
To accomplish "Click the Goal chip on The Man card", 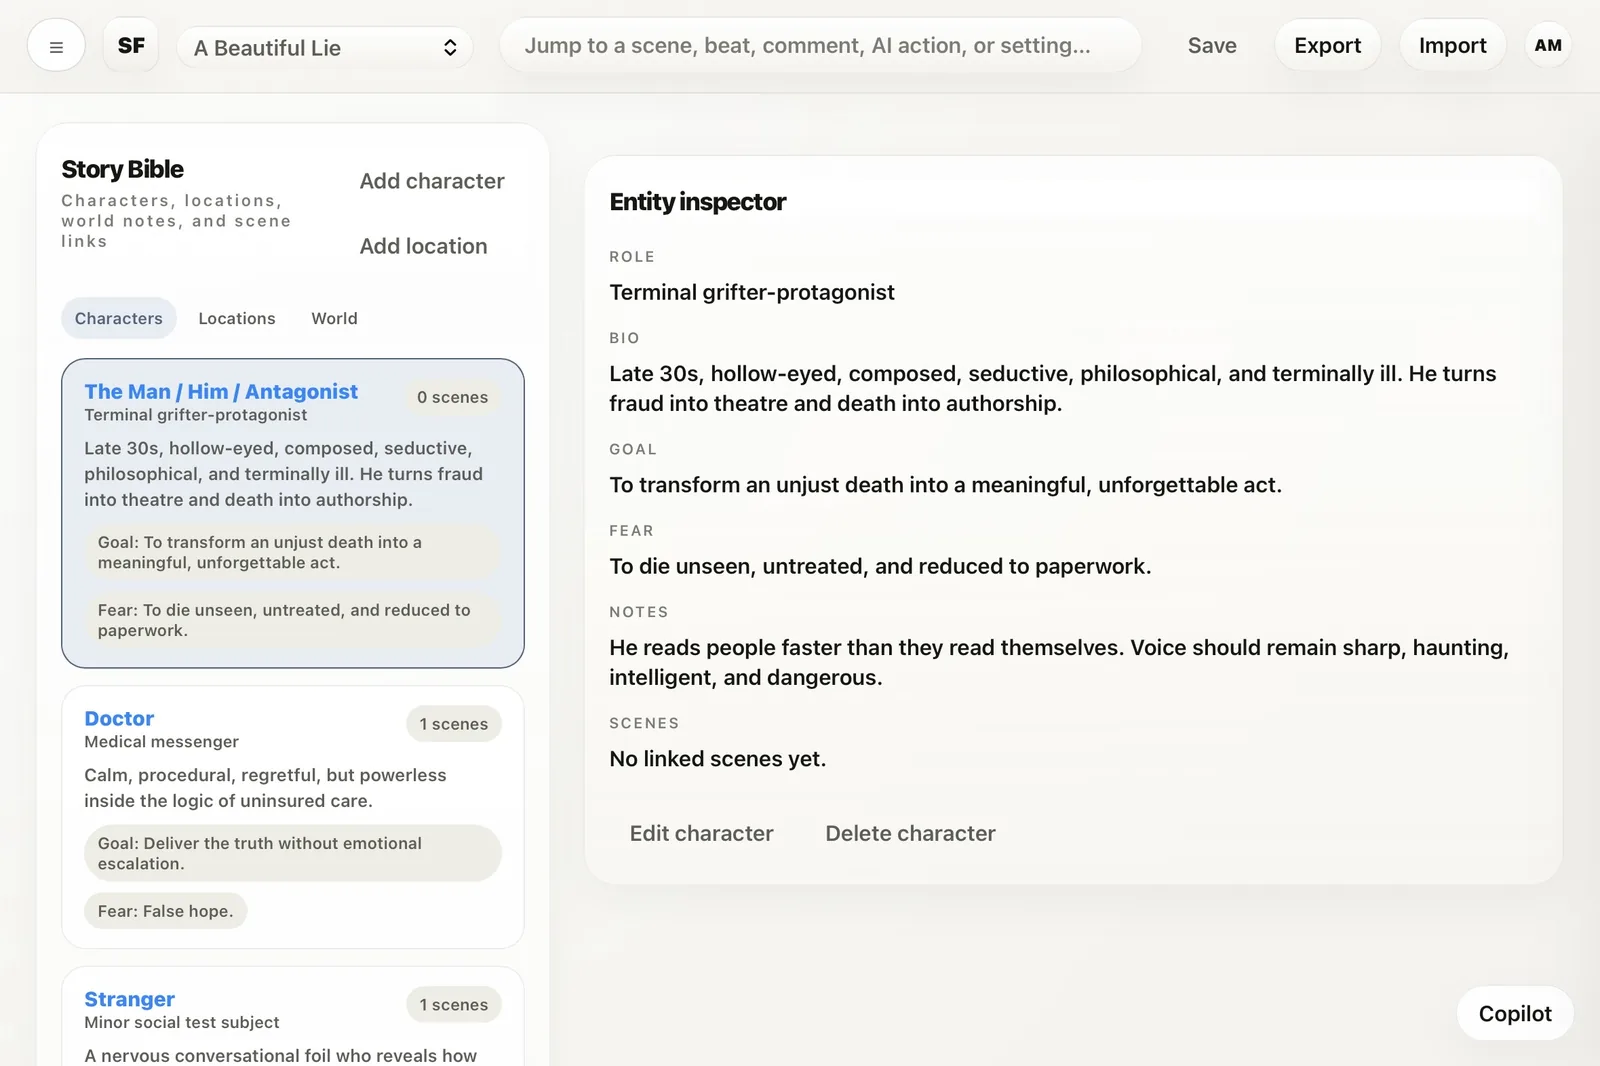I will (292, 553).
